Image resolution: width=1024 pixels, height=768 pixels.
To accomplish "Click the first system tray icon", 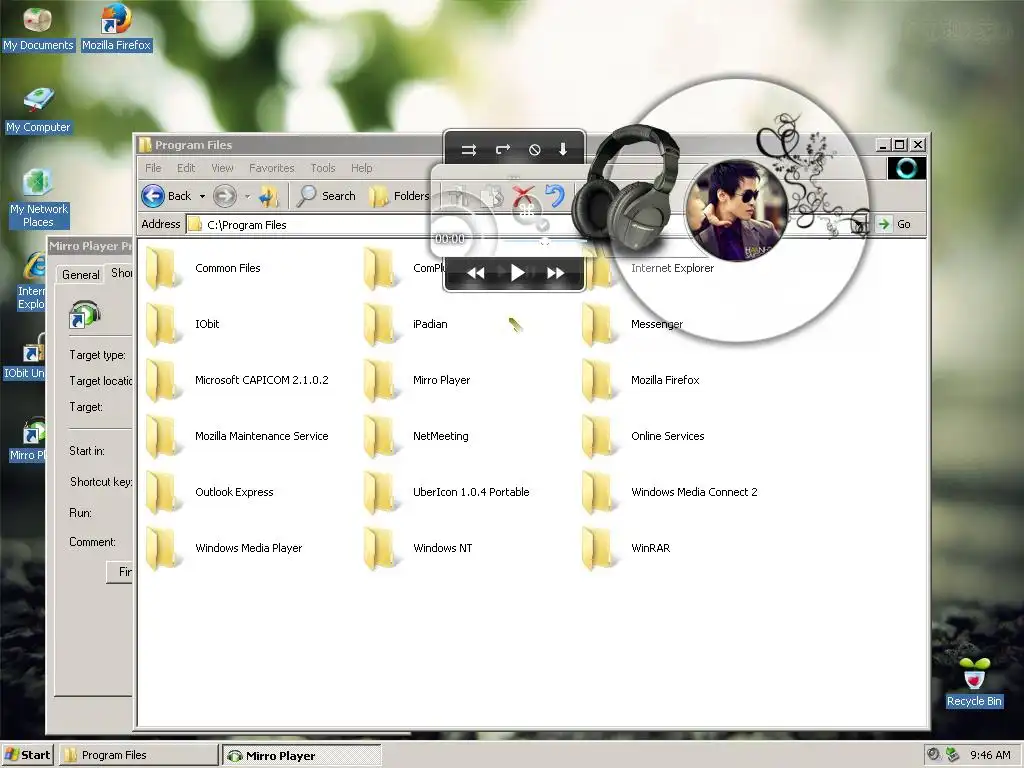I will [934, 754].
